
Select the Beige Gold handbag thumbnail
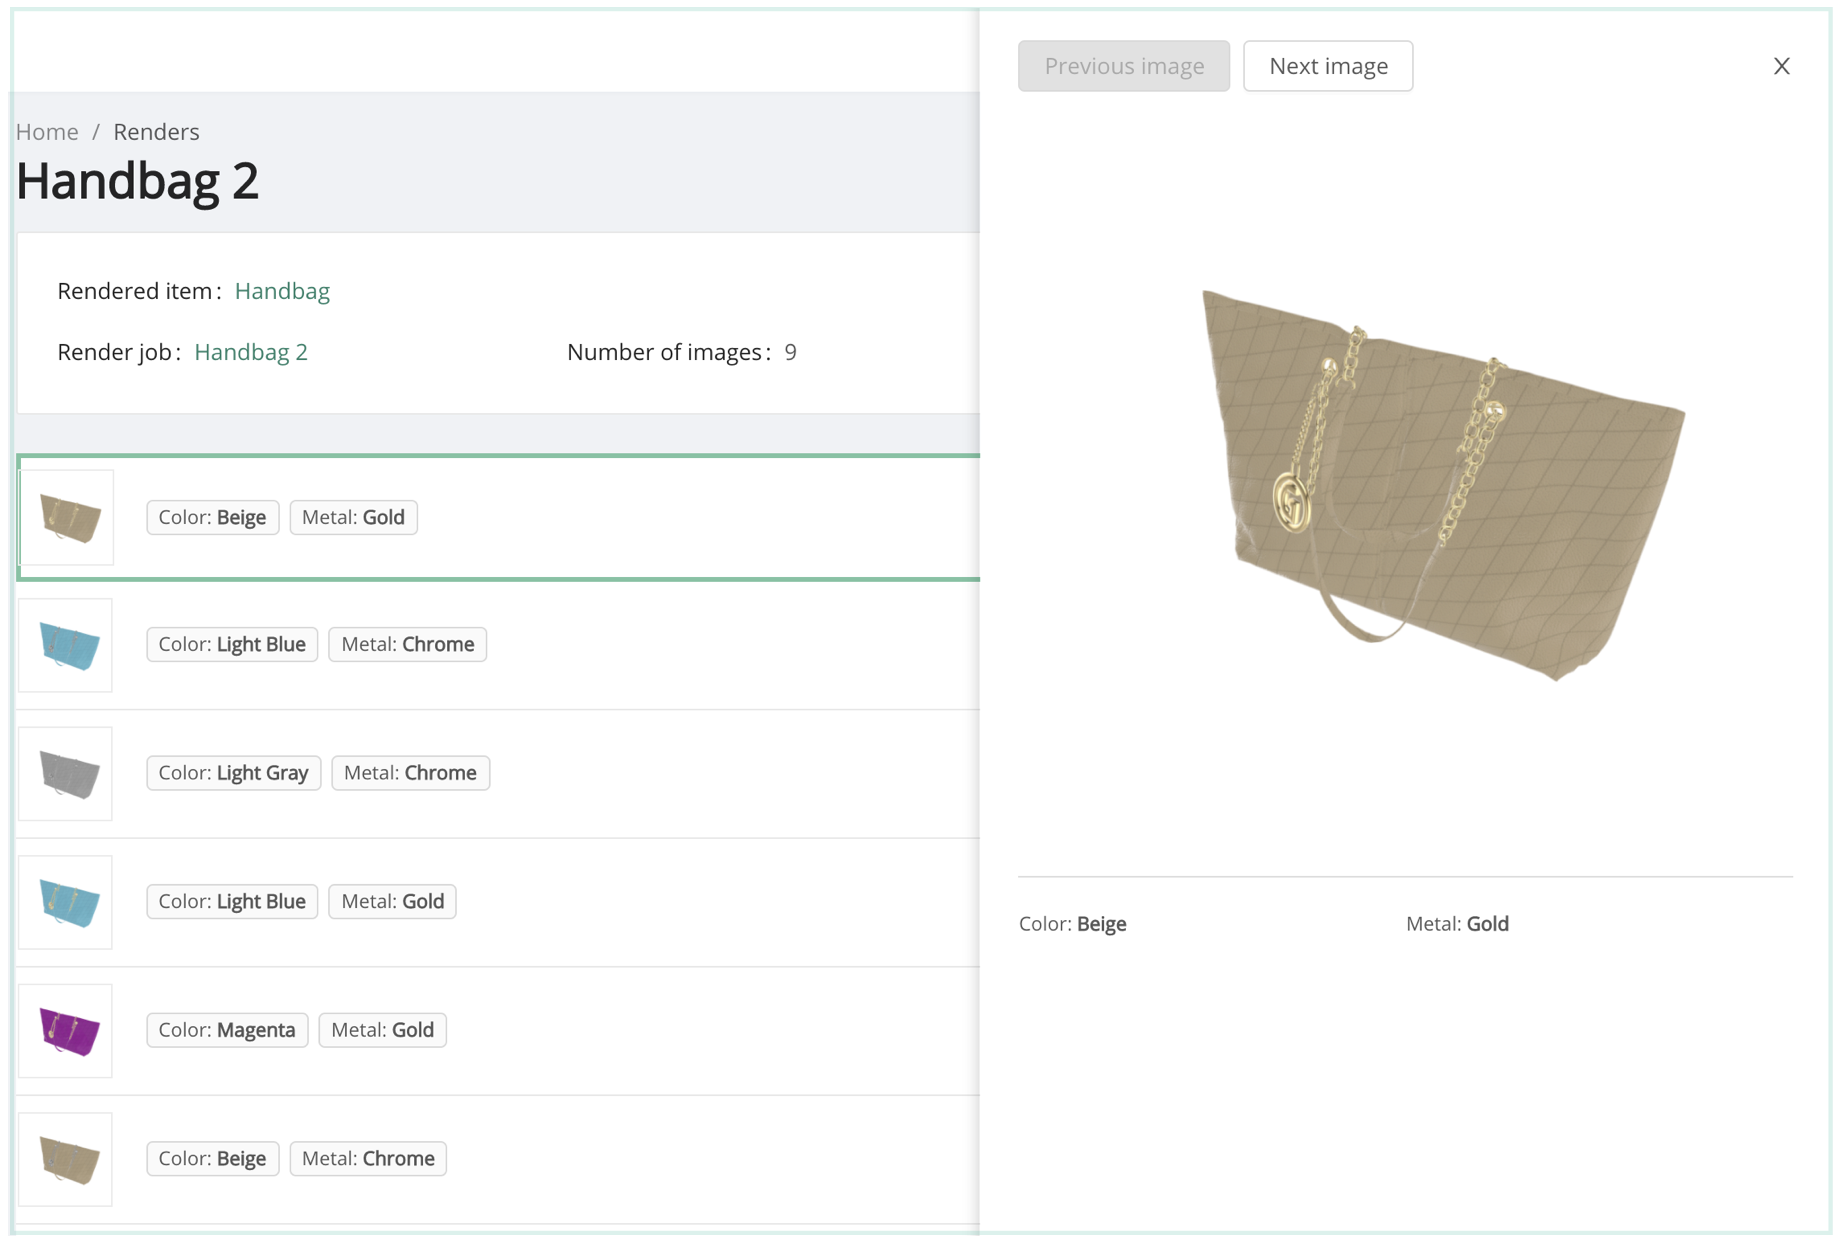tap(68, 517)
